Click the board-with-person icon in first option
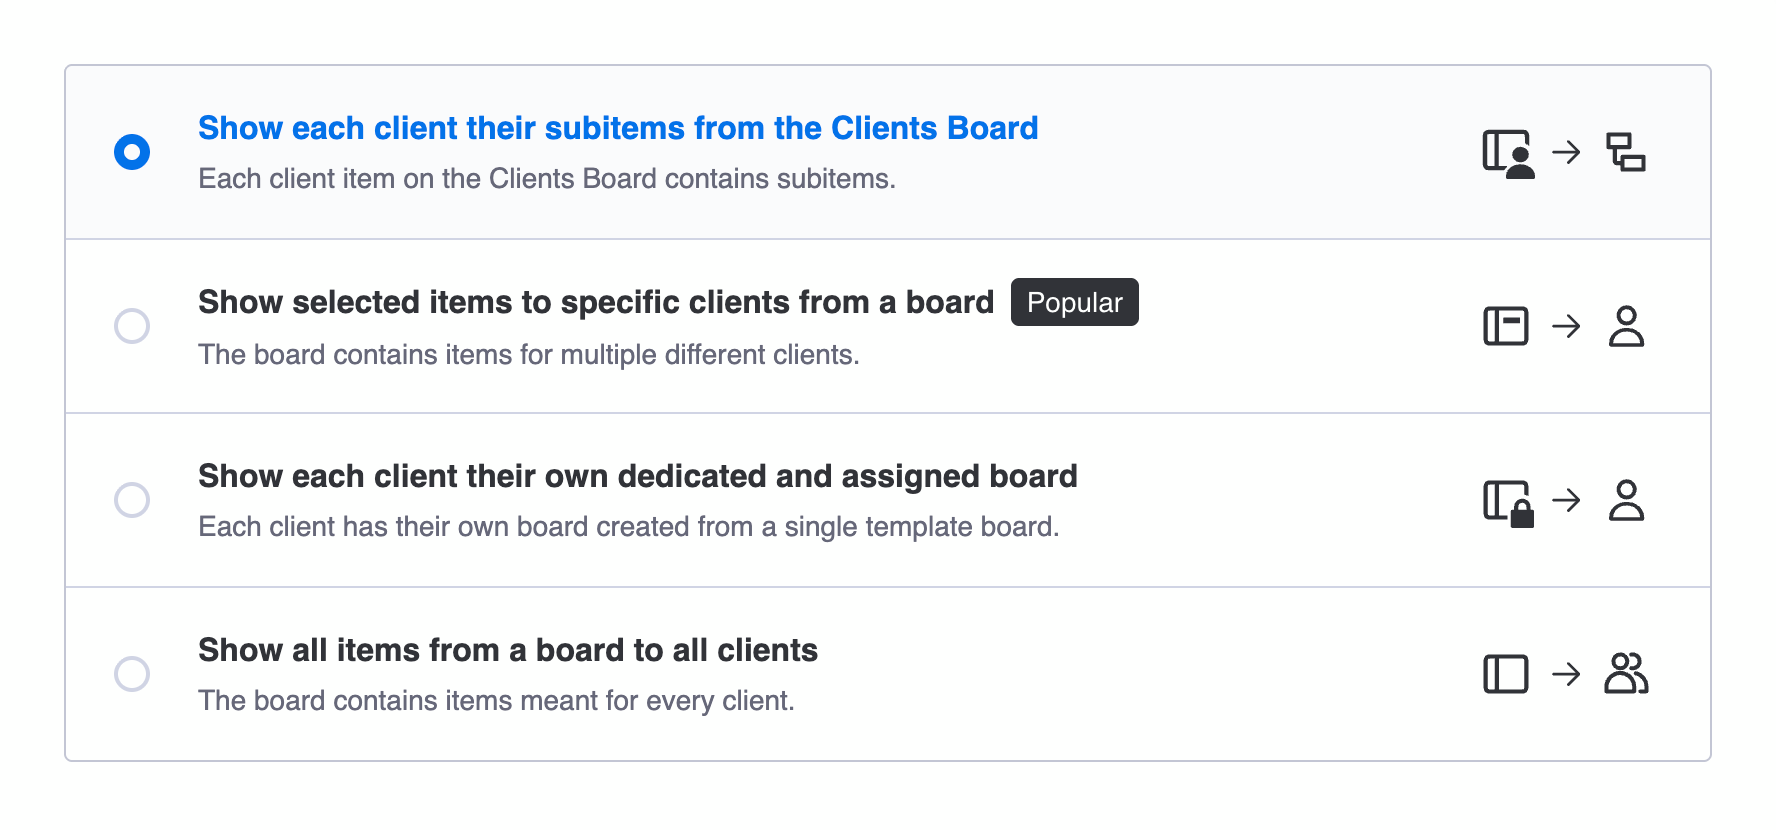The image size is (1776, 830). [x=1507, y=153]
